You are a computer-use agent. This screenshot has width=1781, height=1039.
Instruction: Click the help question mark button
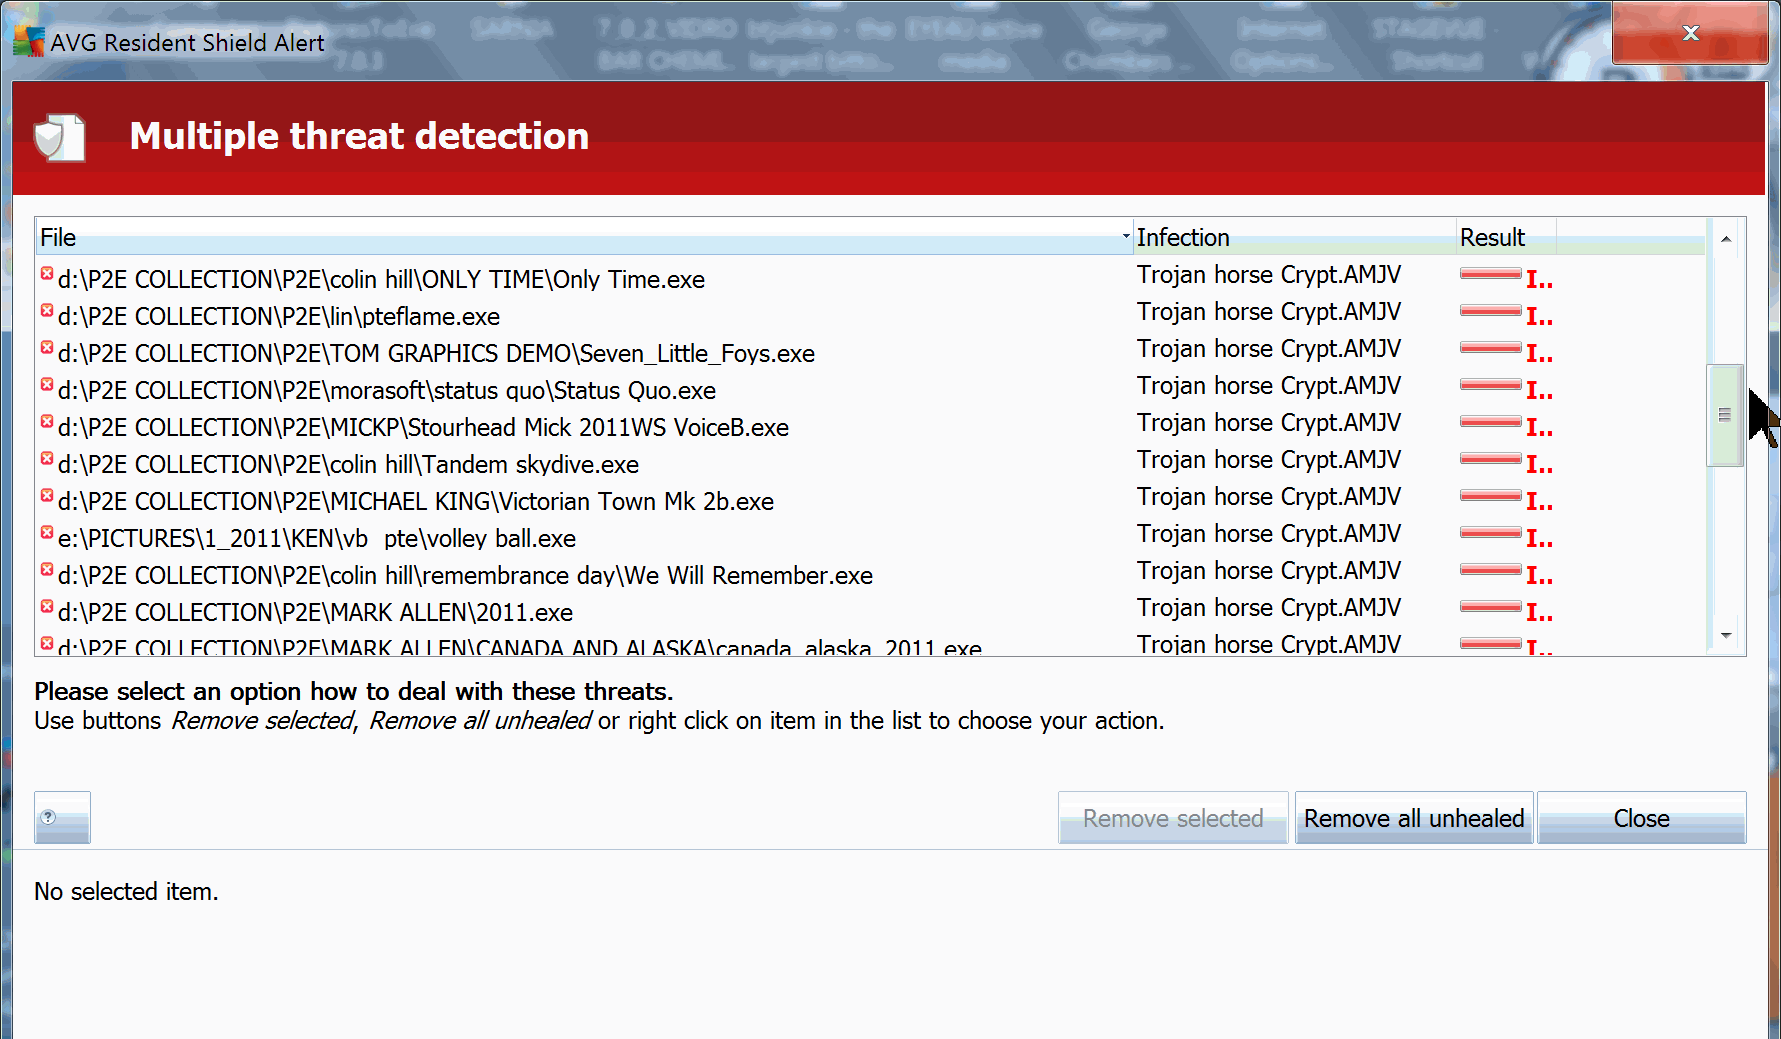61,817
